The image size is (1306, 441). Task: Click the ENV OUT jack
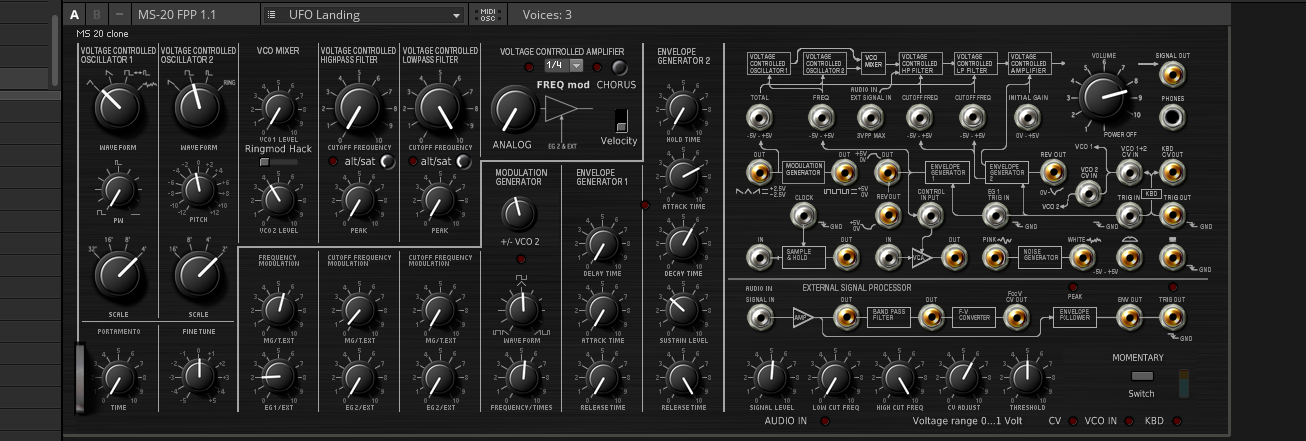(1129, 318)
